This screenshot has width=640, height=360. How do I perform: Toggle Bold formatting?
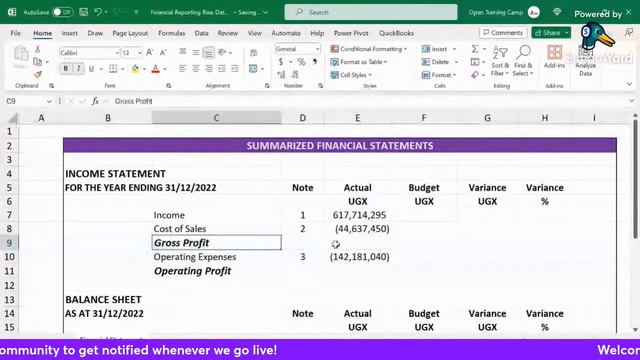[x=65, y=69]
